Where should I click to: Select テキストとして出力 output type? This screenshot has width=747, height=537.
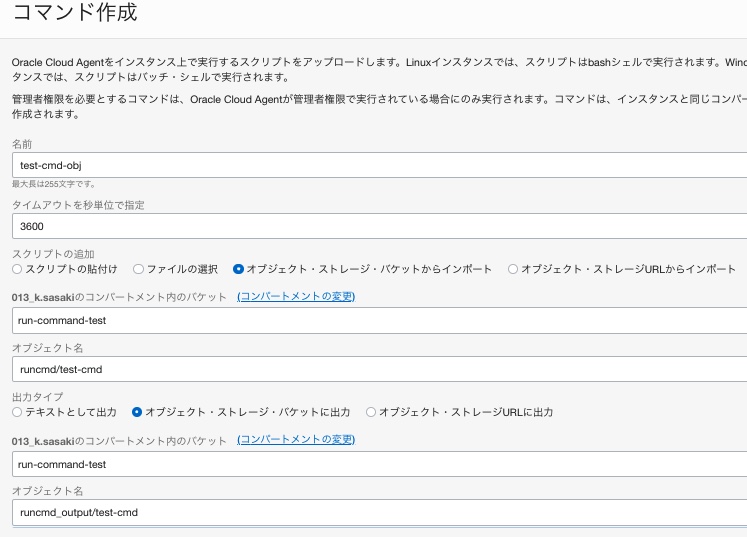[x=17, y=412]
